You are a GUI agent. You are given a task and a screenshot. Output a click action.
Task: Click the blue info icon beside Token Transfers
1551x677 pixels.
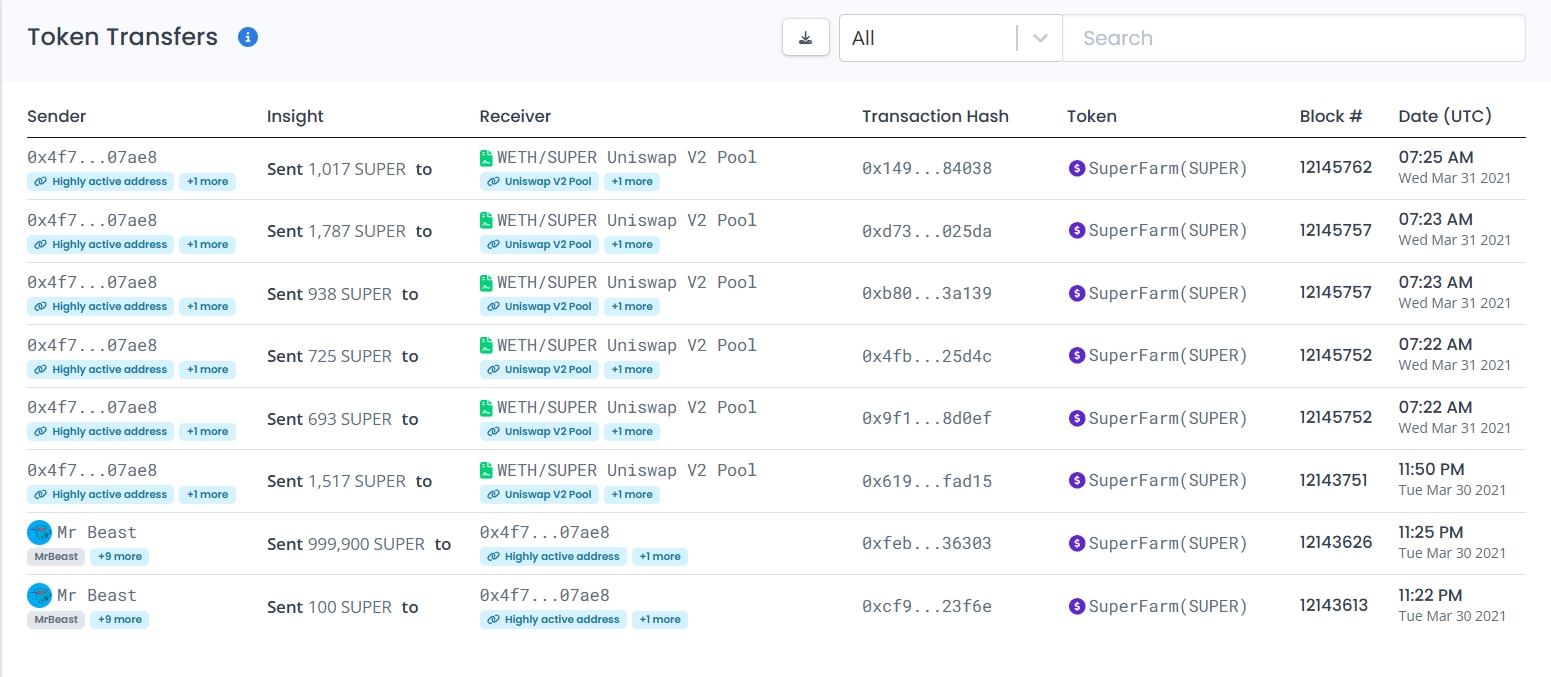pos(248,37)
